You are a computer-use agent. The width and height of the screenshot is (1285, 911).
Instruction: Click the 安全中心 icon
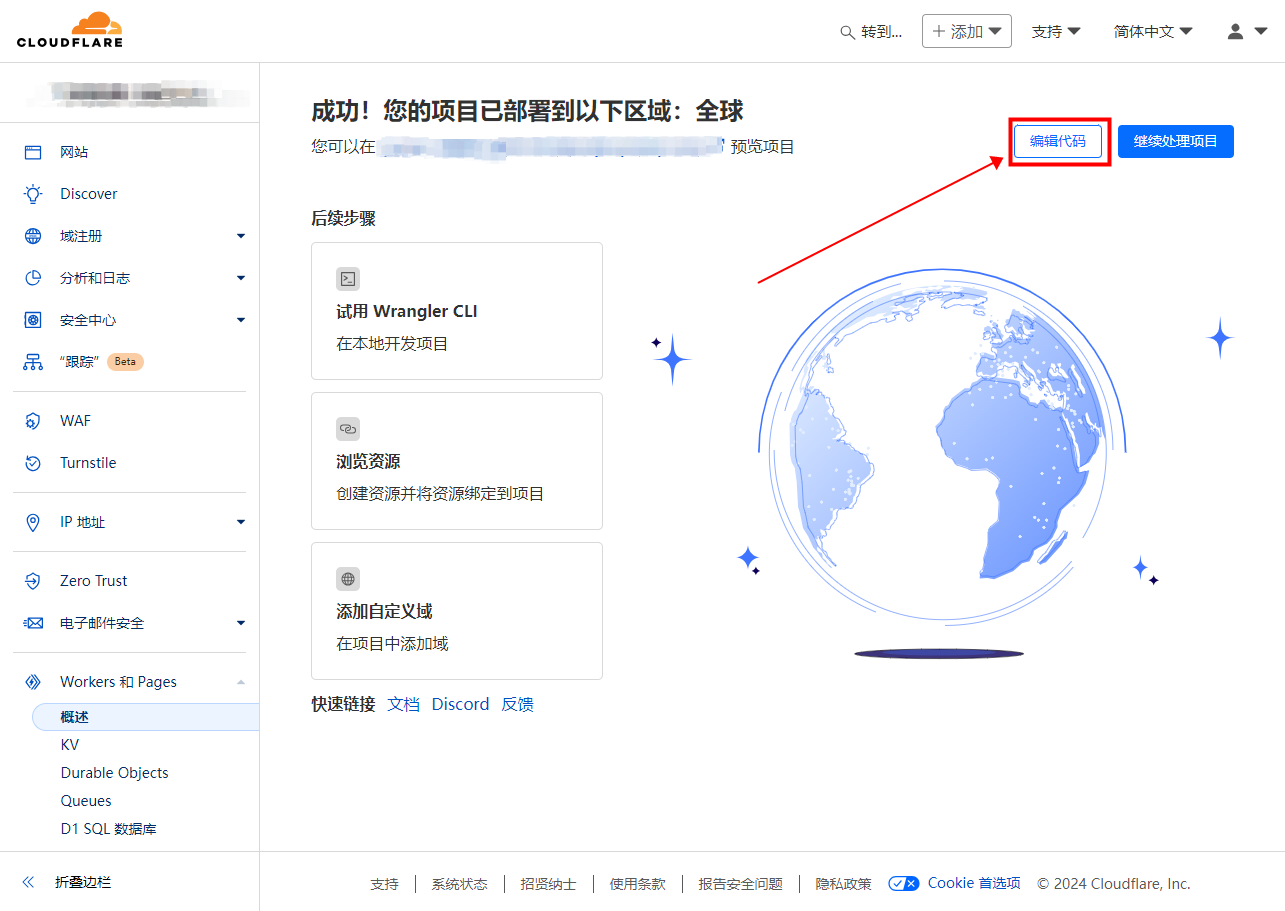click(33, 320)
